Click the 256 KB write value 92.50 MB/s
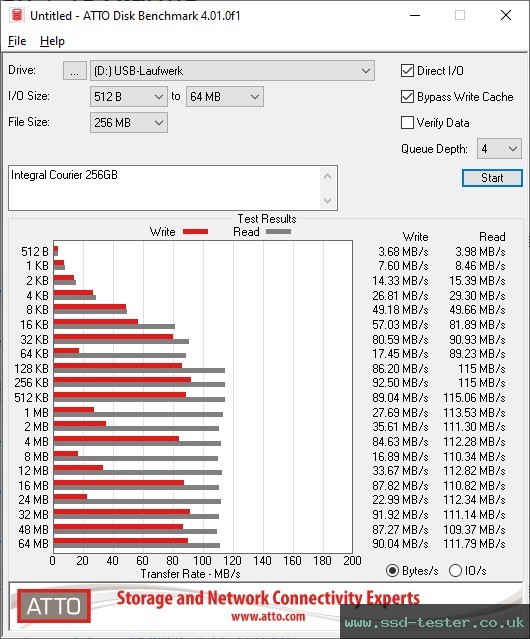The image size is (530, 639). [x=400, y=383]
